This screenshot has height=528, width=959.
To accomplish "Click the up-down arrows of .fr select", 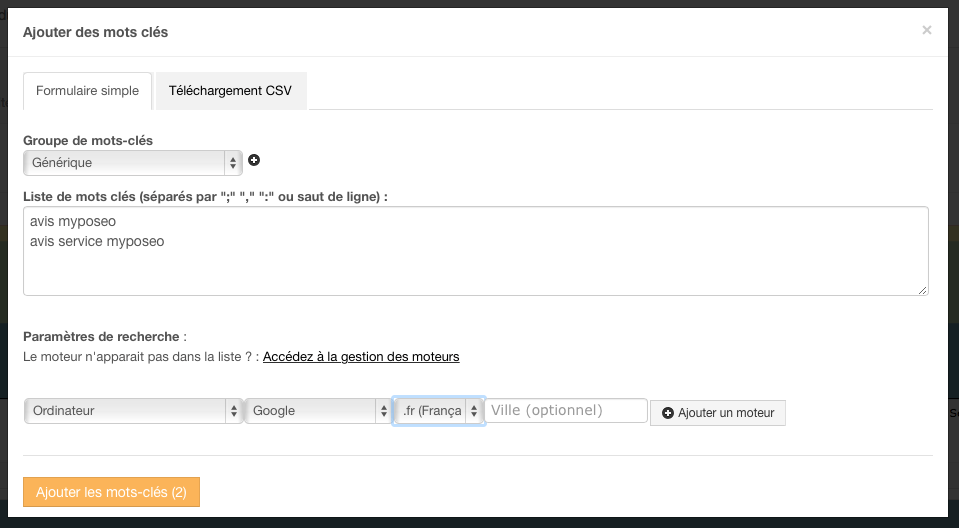I will click(x=474, y=411).
